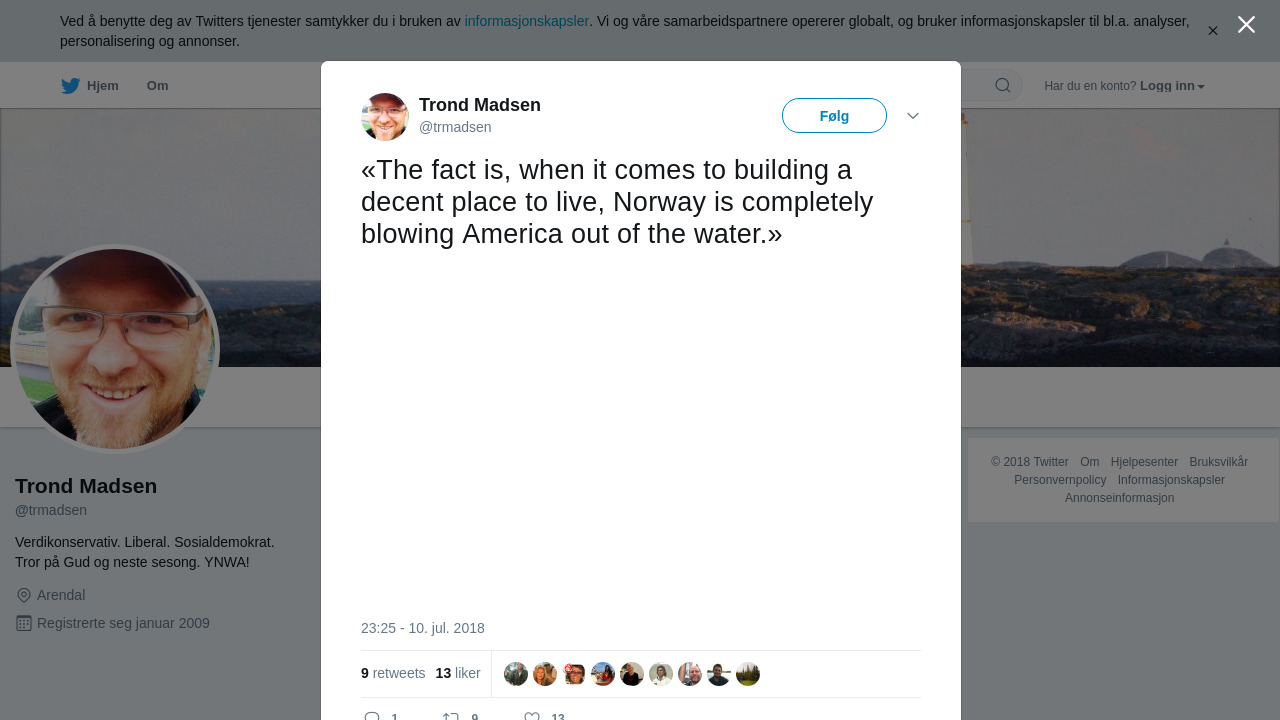Click the last liker's avatar thumbnail
1280x720 pixels.
(748, 674)
